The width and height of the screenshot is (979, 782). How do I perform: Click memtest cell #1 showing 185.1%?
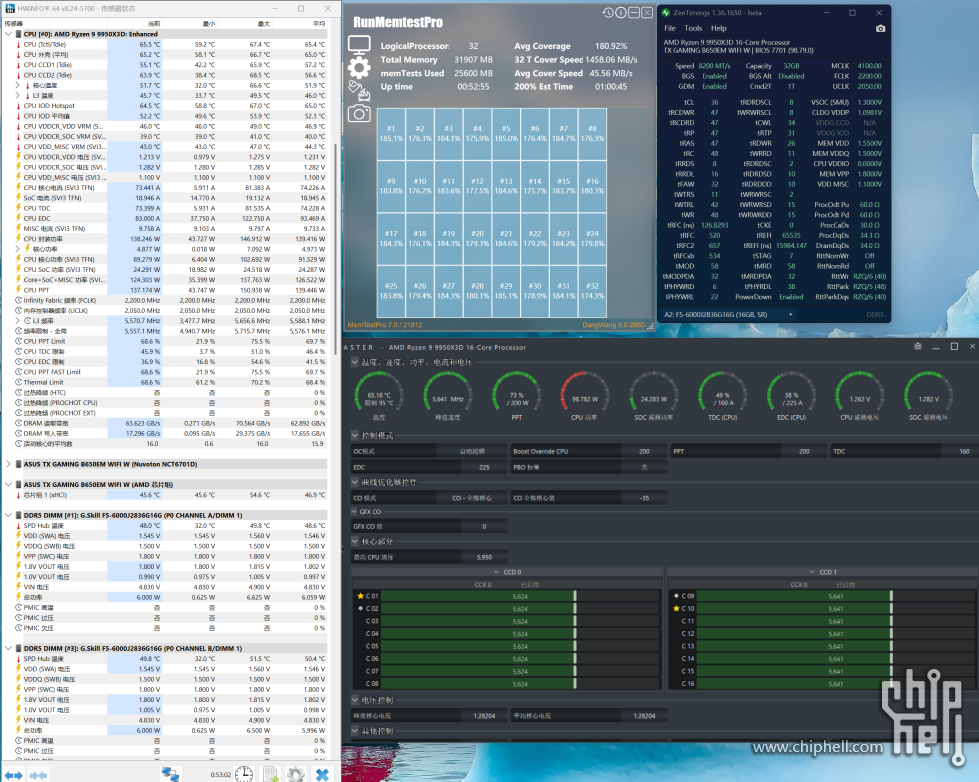pyautogui.click(x=391, y=134)
